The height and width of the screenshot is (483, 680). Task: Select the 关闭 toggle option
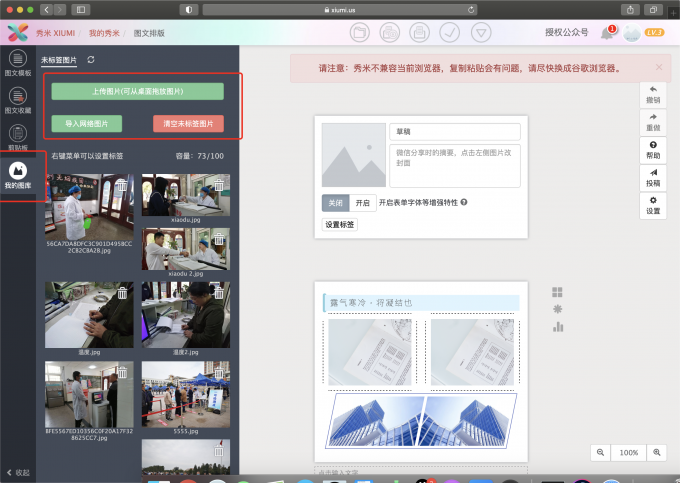coord(335,202)
